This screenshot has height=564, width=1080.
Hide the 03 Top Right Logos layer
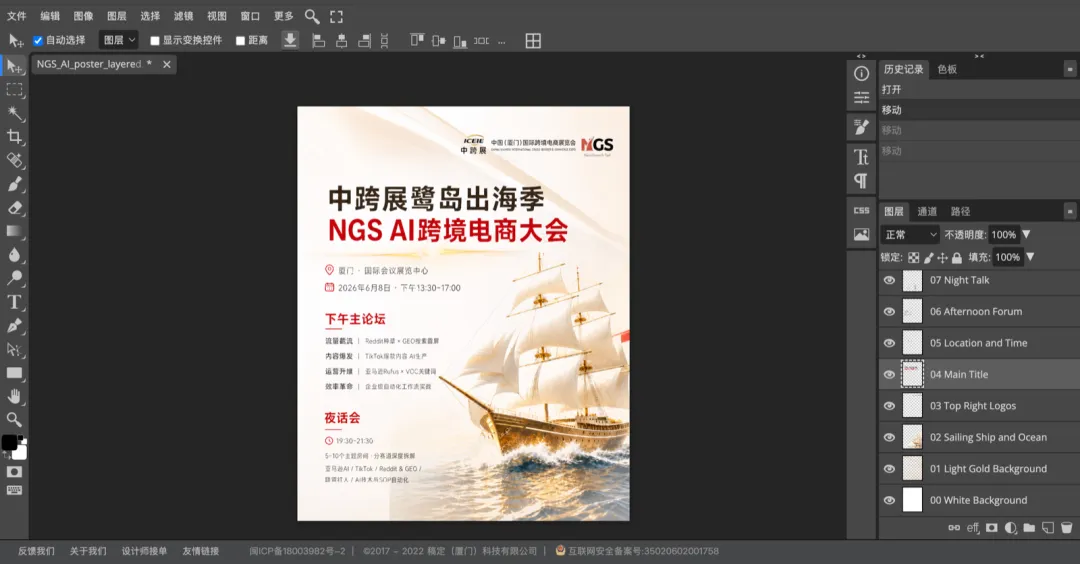coord(889,406)
